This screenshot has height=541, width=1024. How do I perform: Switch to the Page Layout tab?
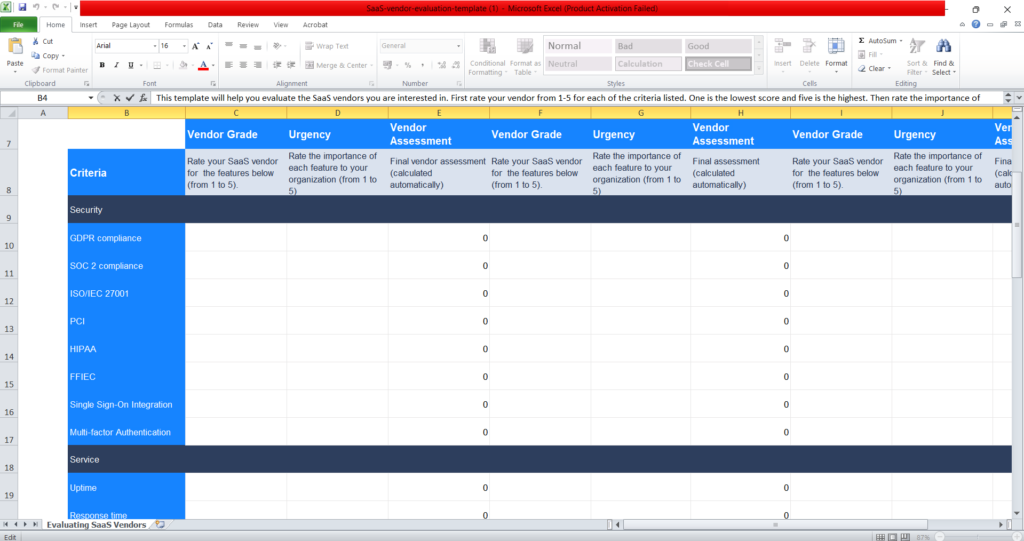[x=131, y=25]
